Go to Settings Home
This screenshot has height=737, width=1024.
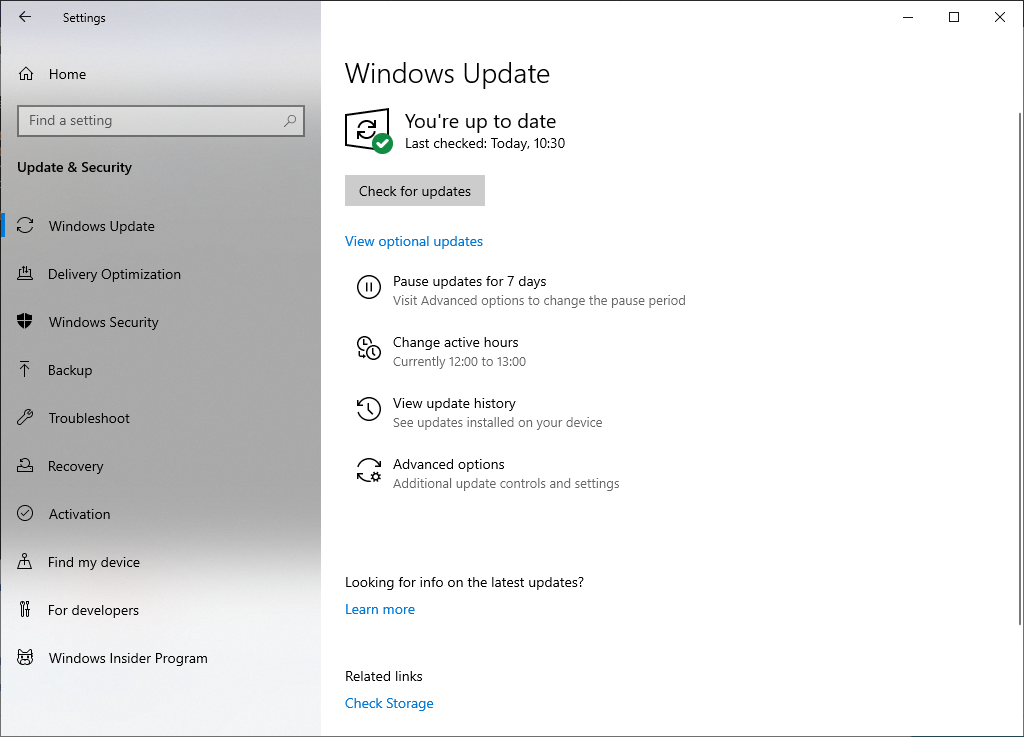pyautogui.click(x=161, y=74)
